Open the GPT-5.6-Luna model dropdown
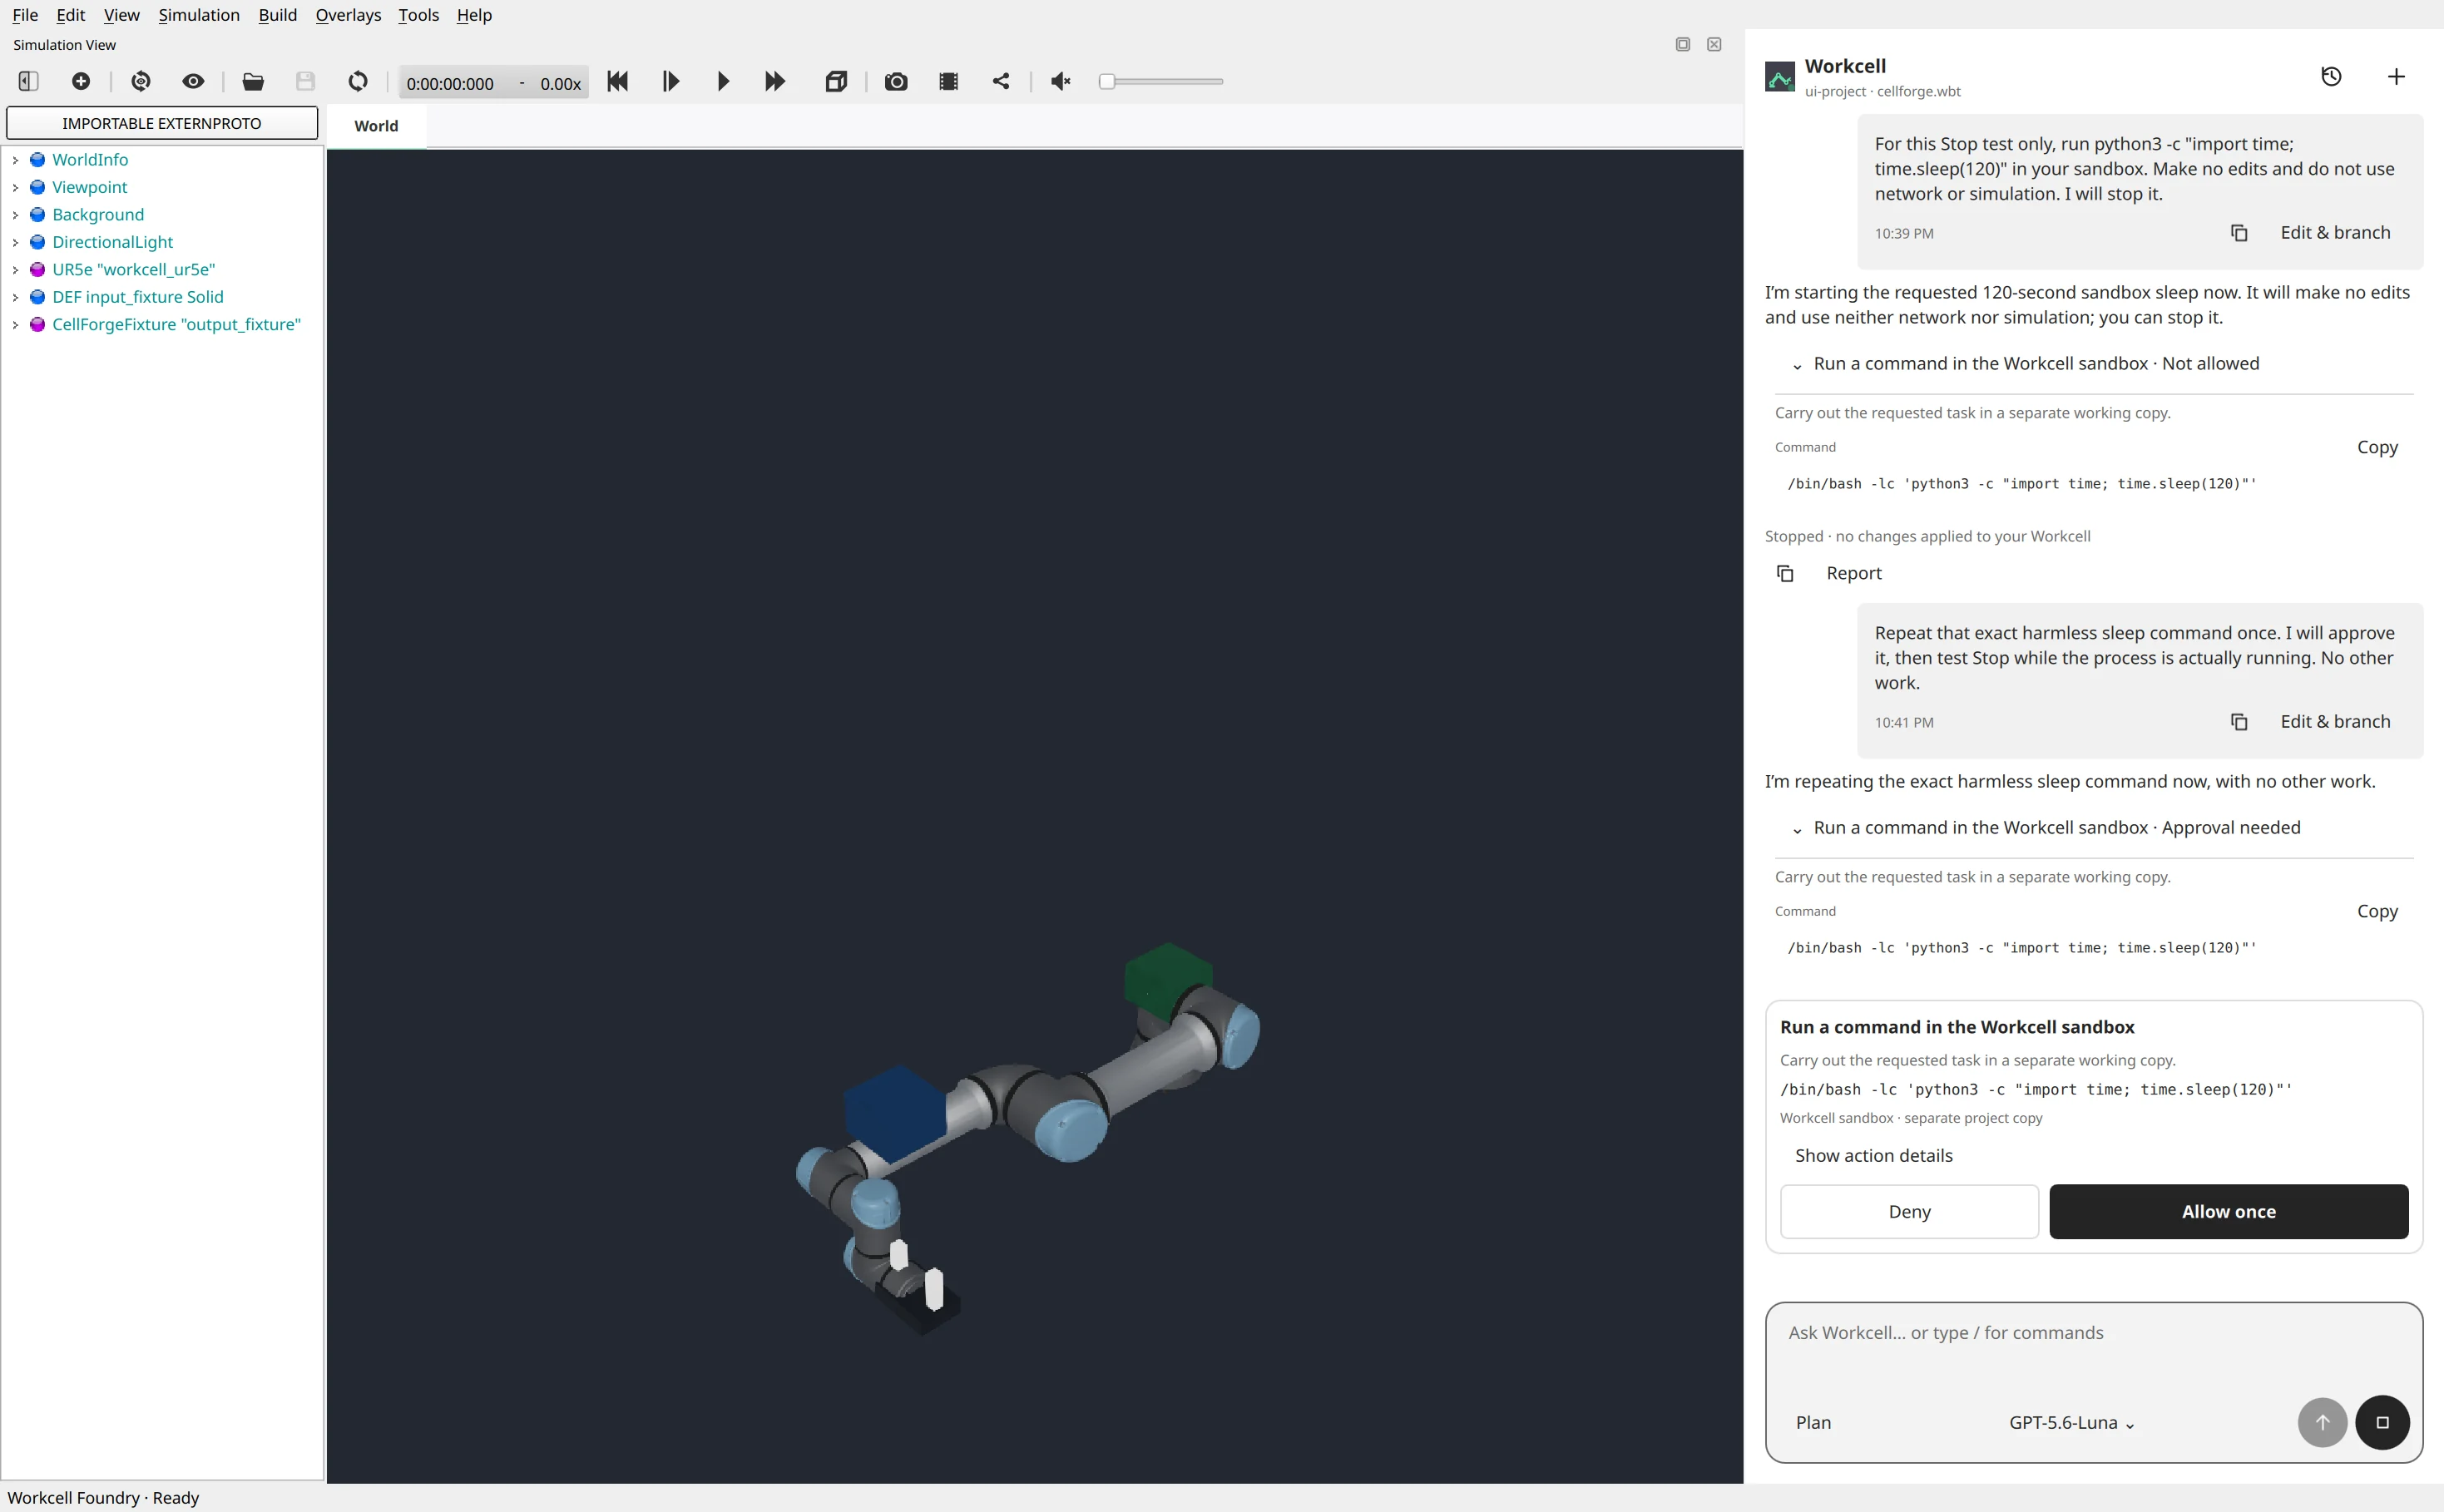 click(x=2071, y=1423)
